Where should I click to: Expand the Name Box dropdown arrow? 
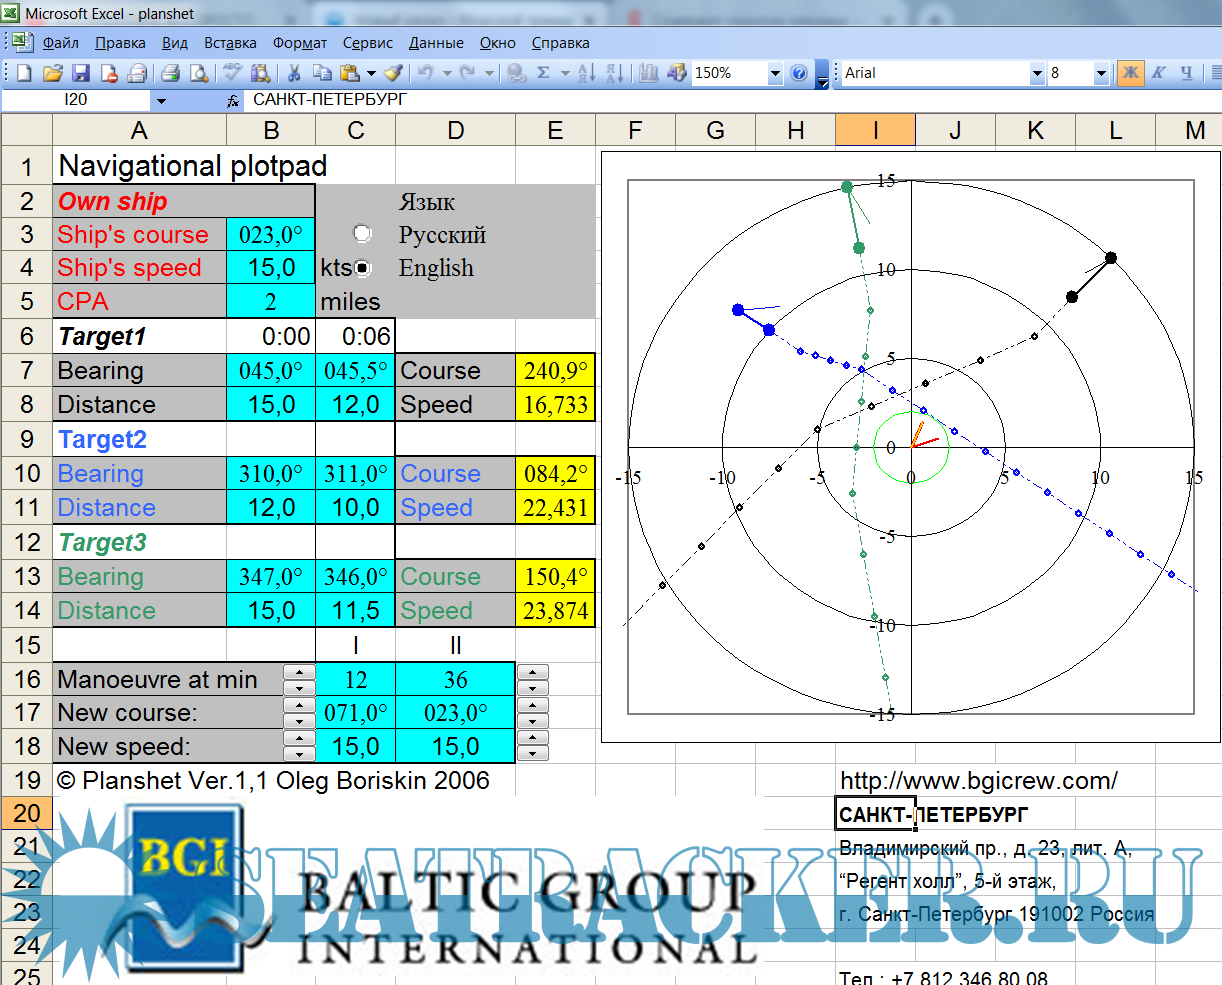pos(161,100)
